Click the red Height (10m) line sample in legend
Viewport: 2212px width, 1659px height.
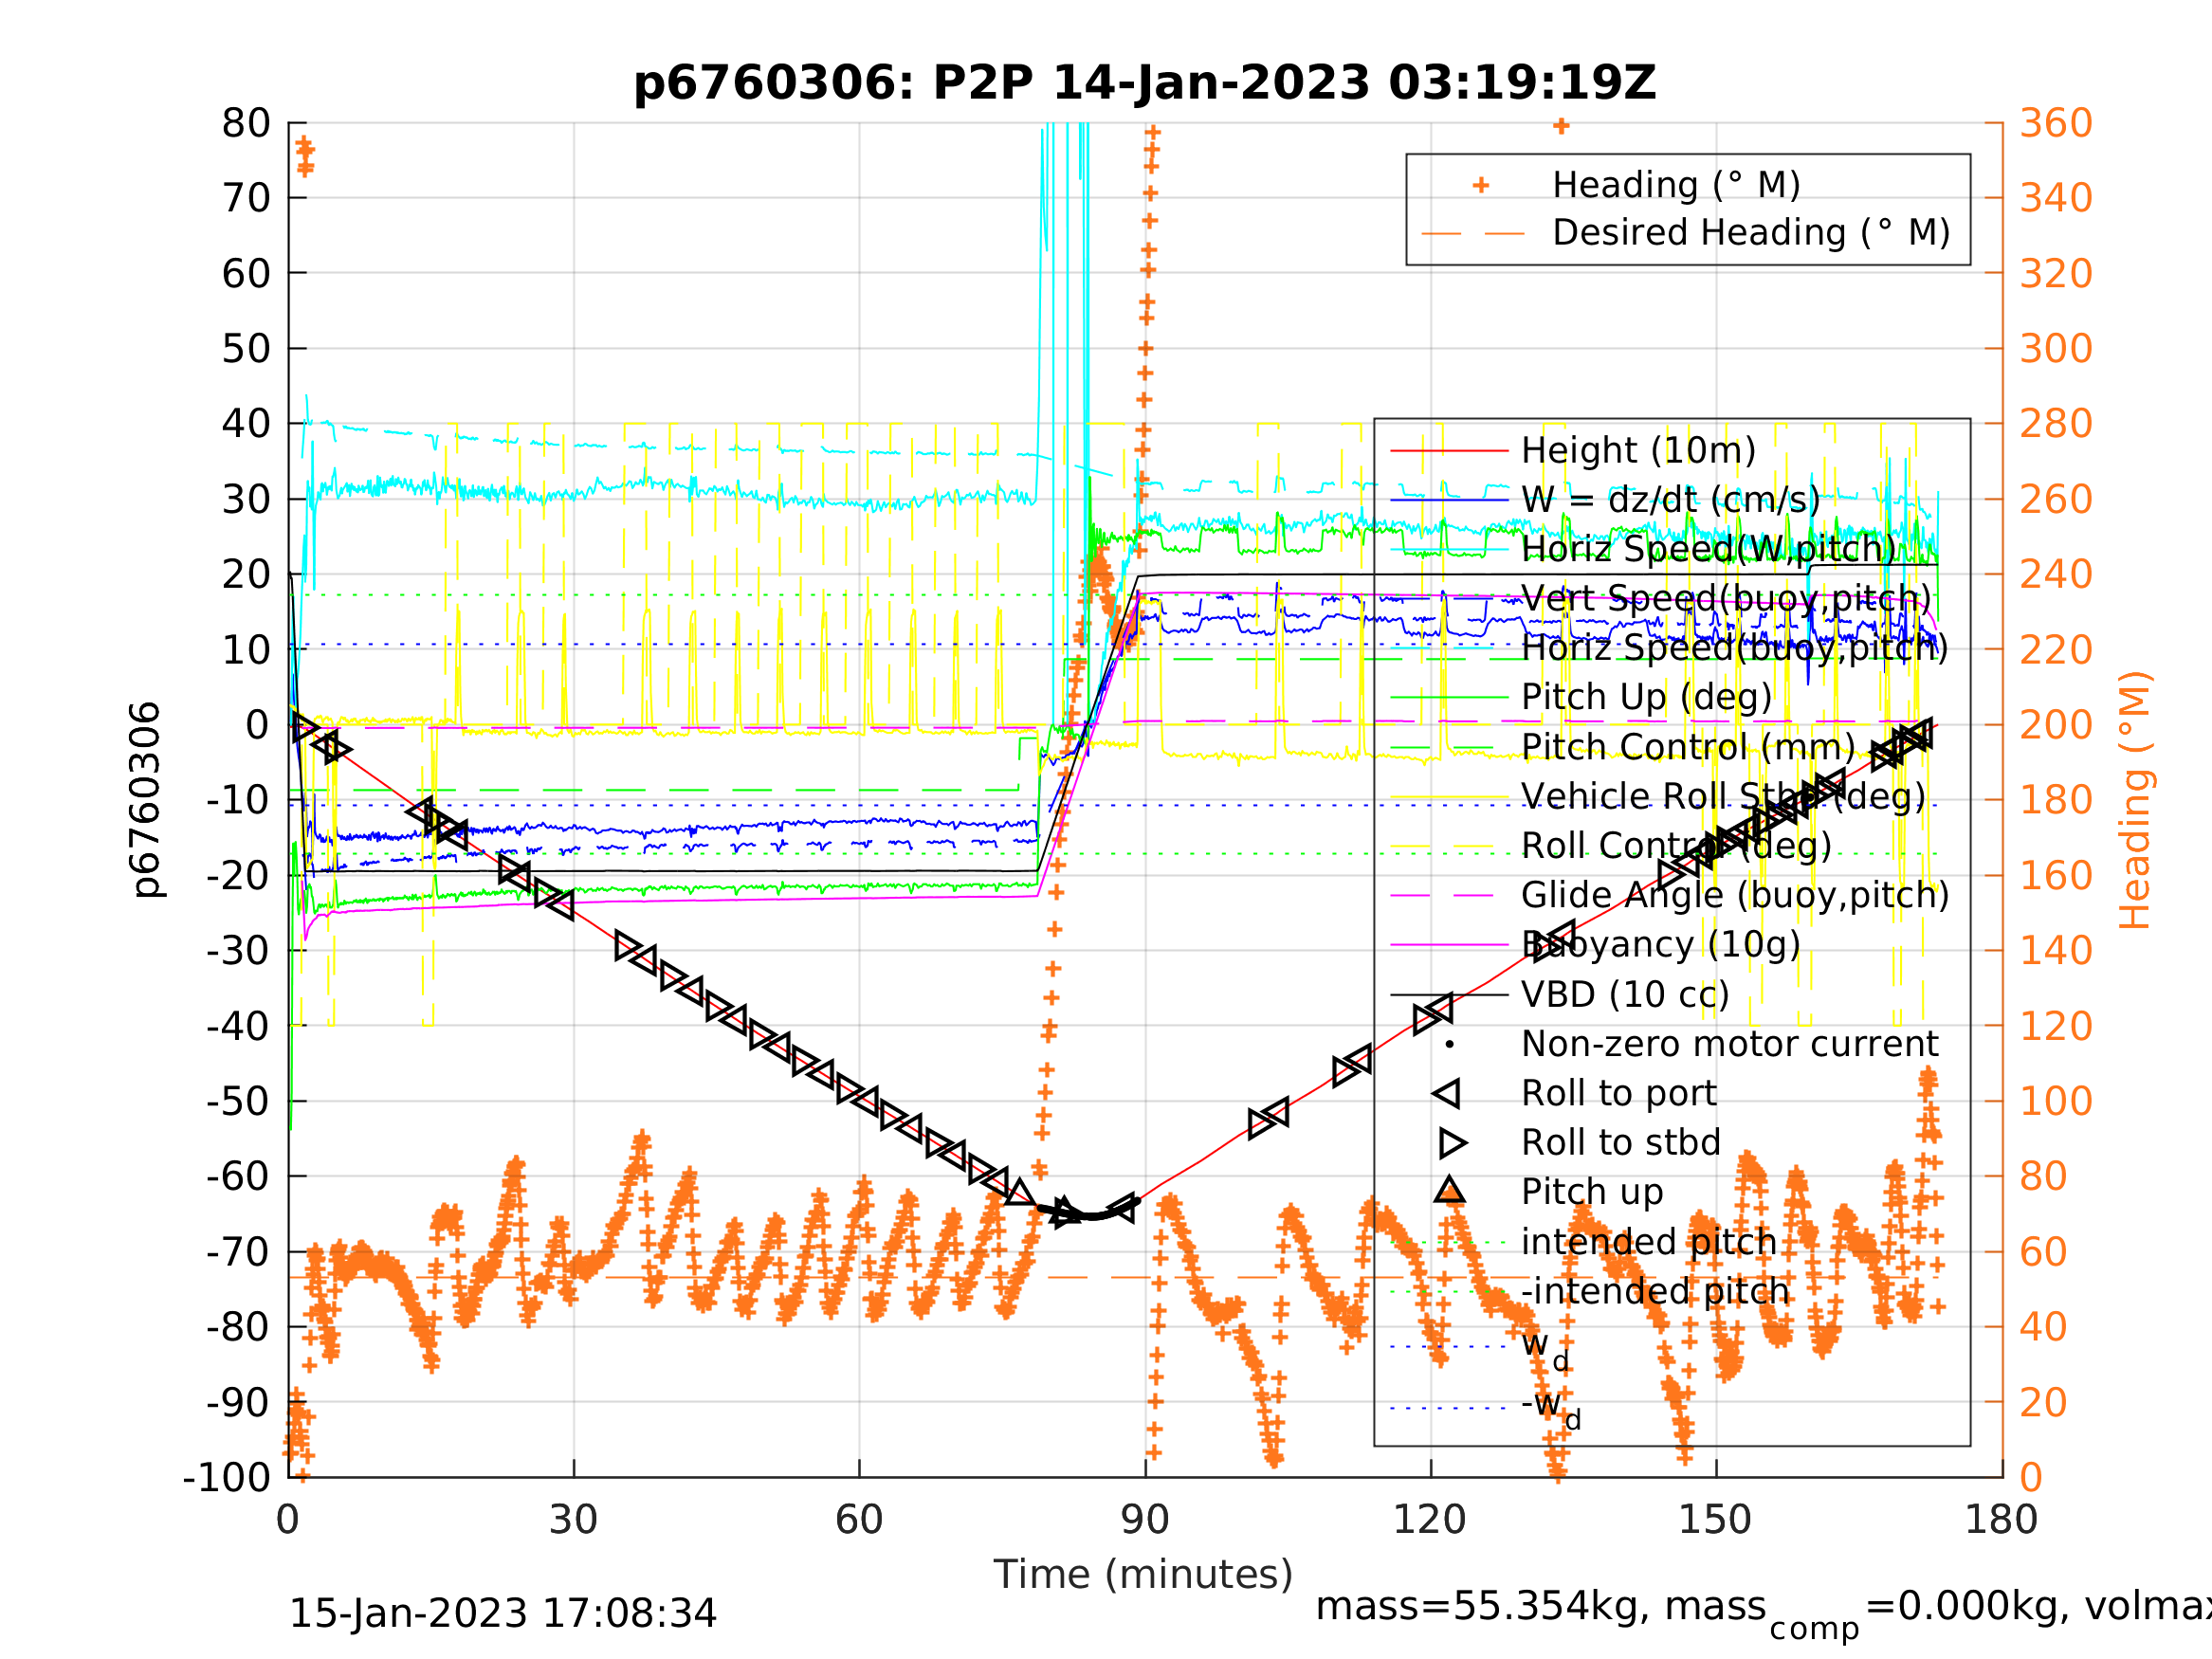point(1449,451)
